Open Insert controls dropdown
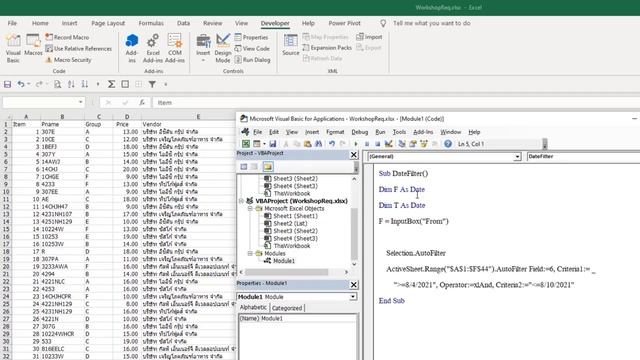The width and height of the screenshot is (640, 360). (203, 48)
